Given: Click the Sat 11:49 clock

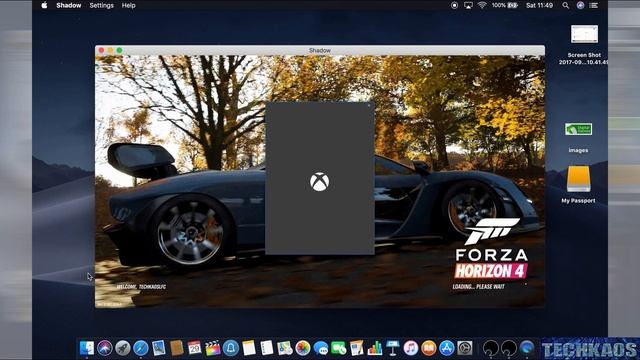Looking at the screenshot, I should [539, 5].
